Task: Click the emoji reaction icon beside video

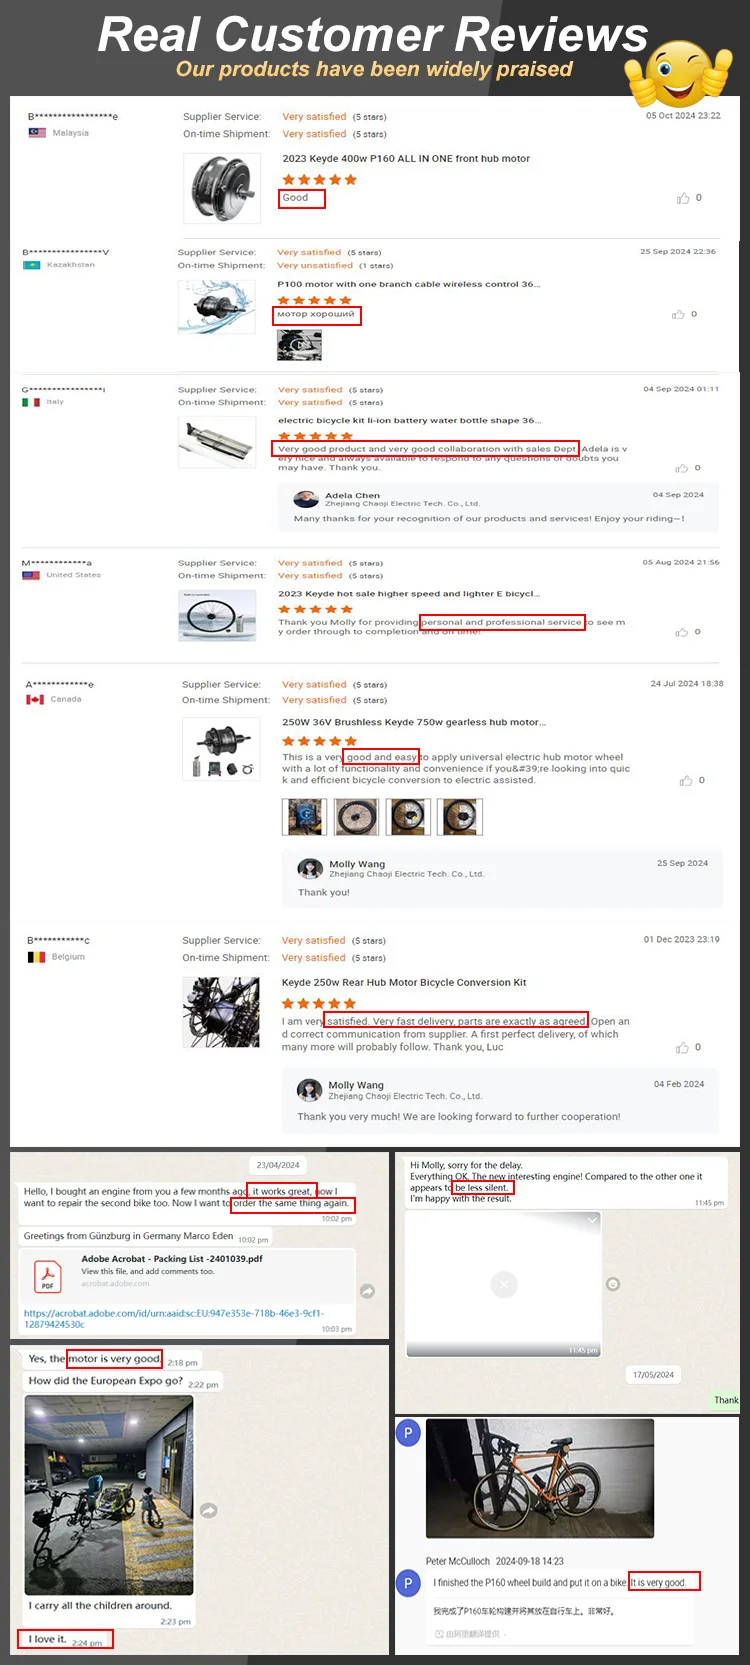Action: [x=613, y=1283]
